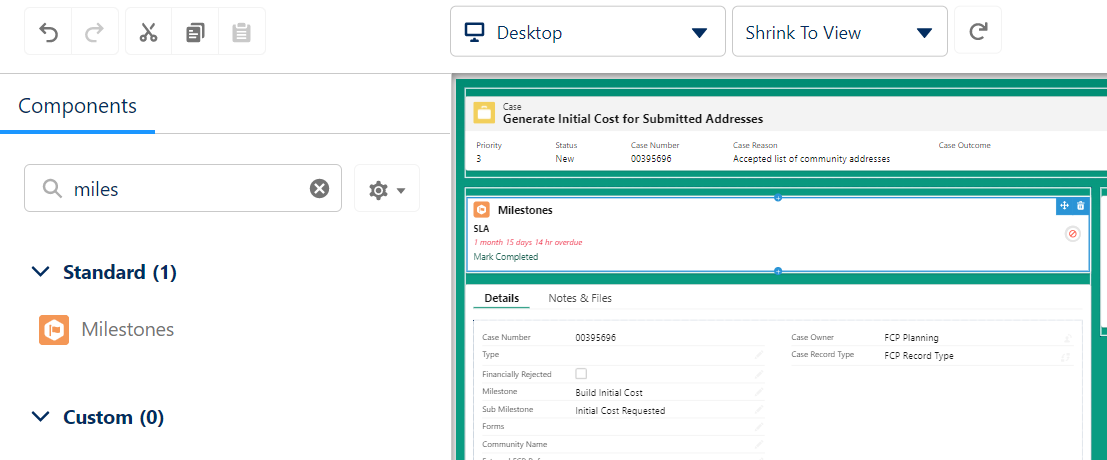This screenshot has height=460, width=1107.
Task: Add component below the Milestones block
Action: pos(778,271)
